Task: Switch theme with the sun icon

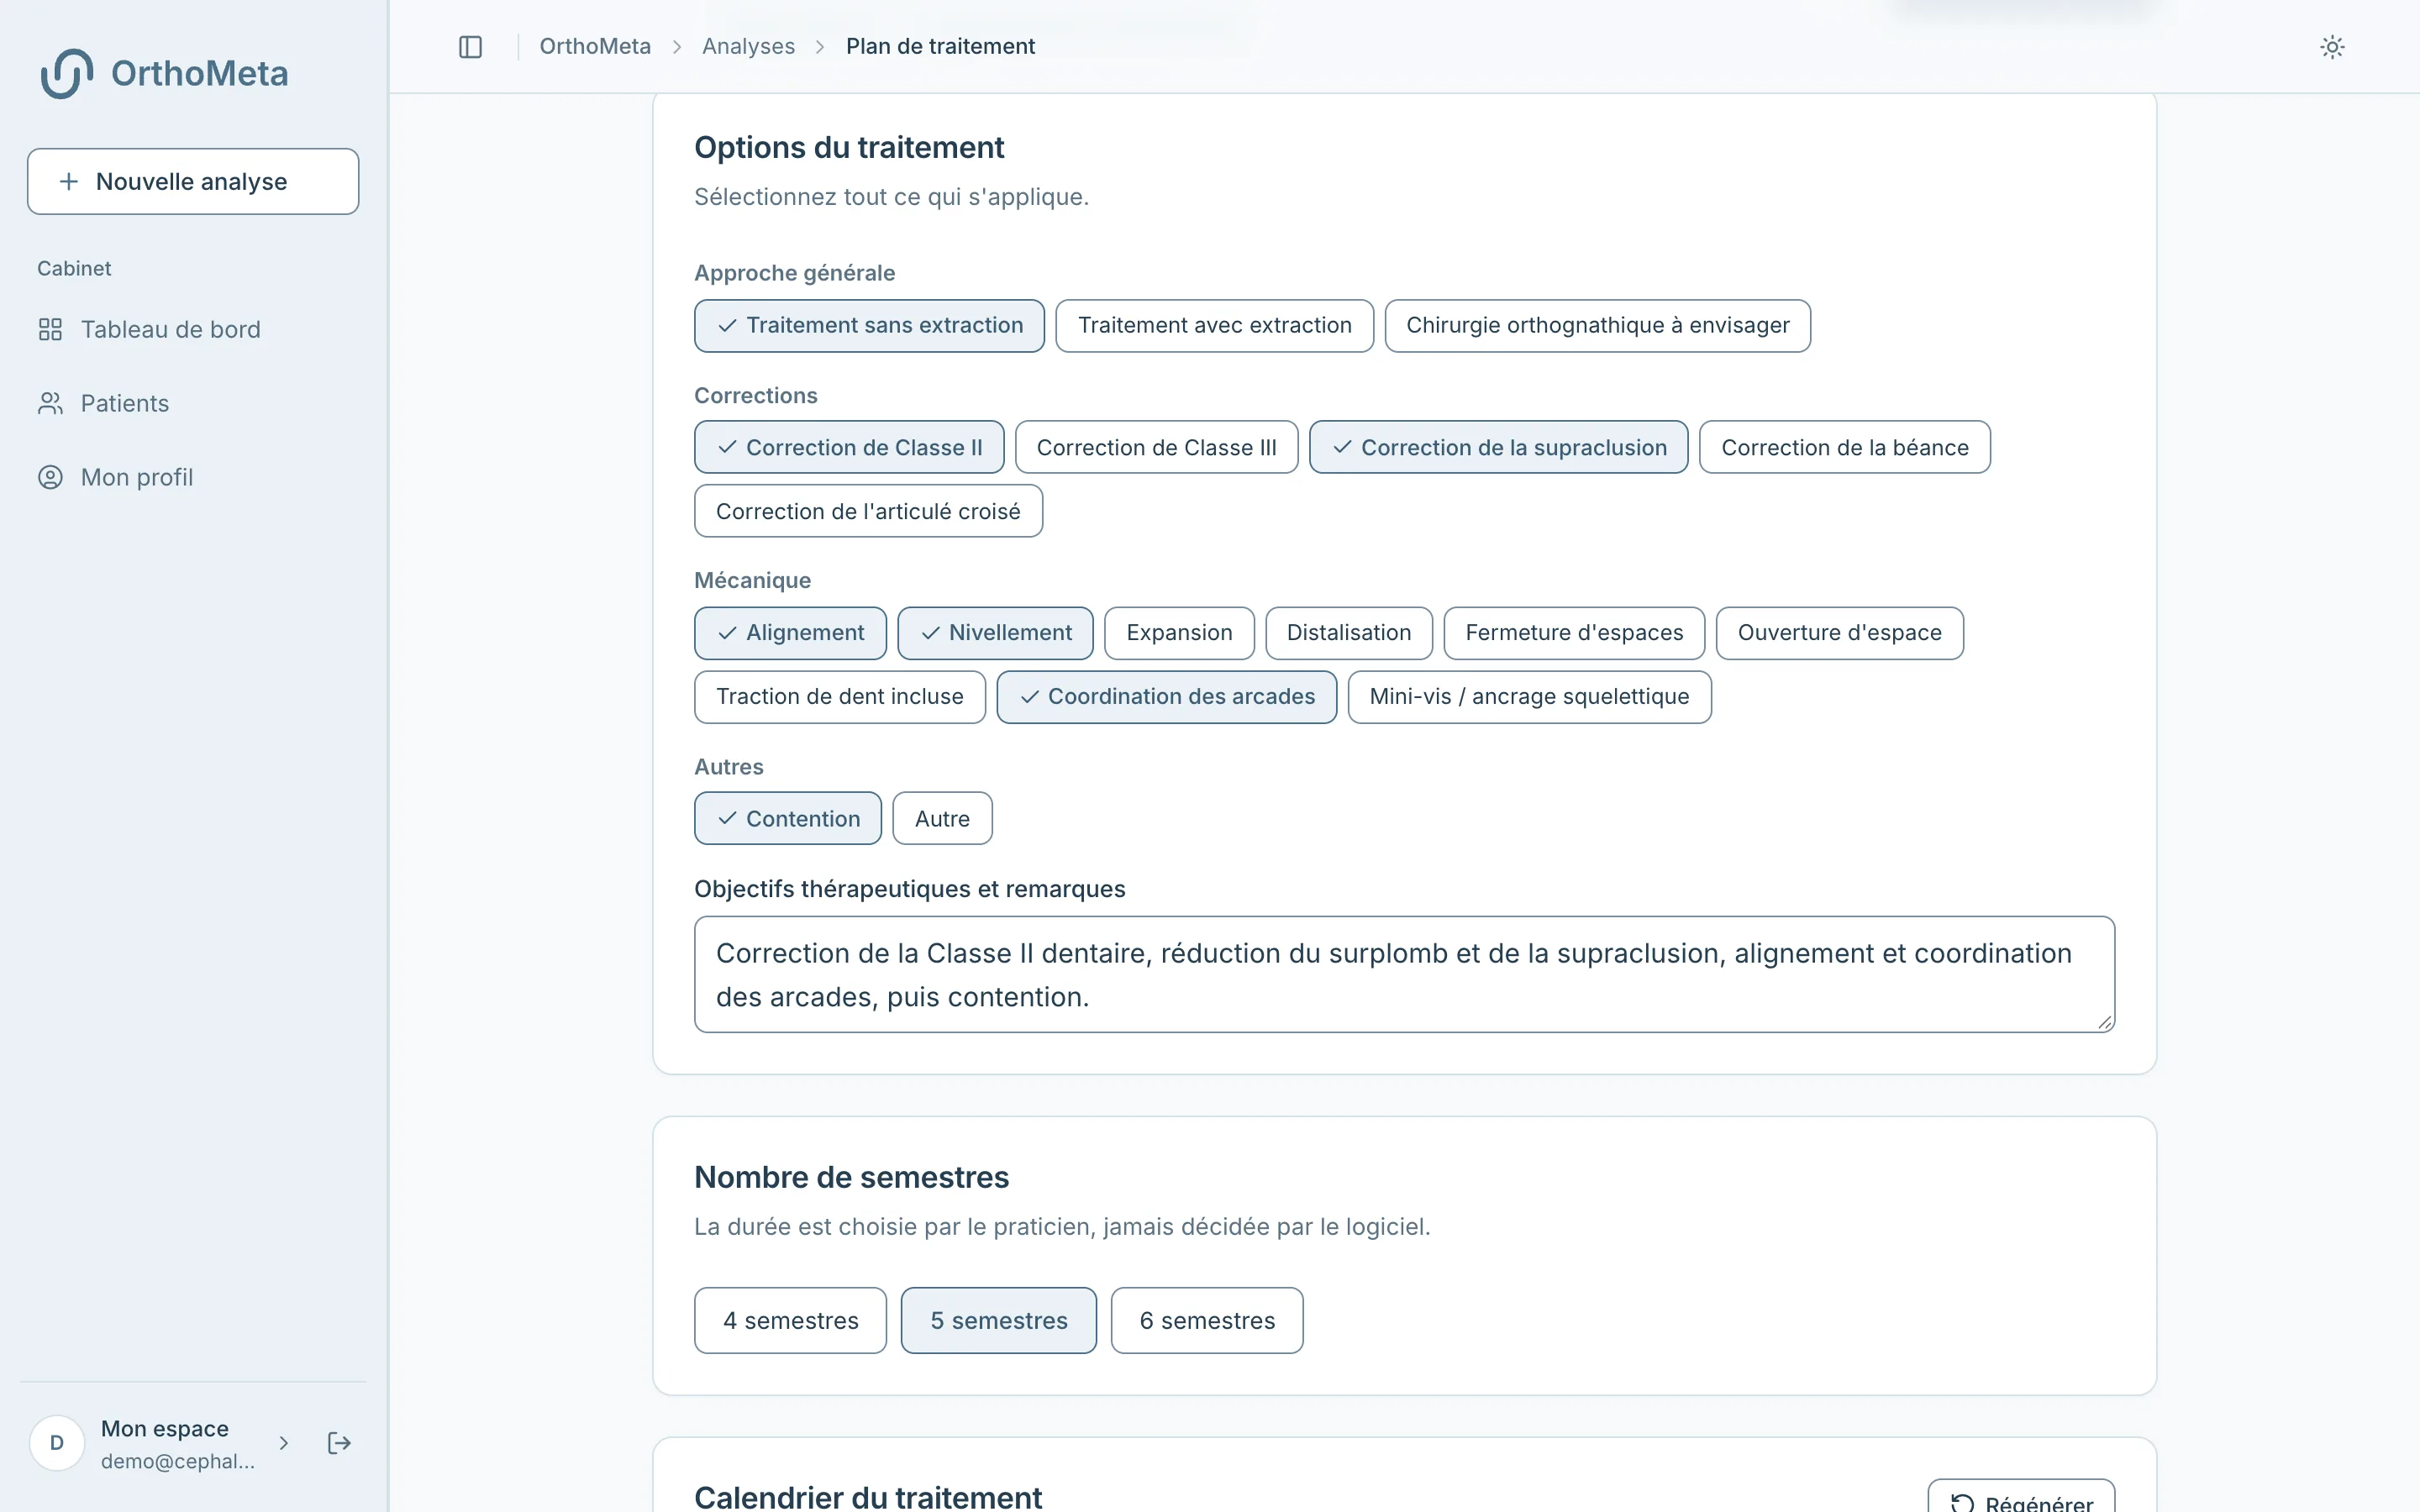Action: 2332,47
